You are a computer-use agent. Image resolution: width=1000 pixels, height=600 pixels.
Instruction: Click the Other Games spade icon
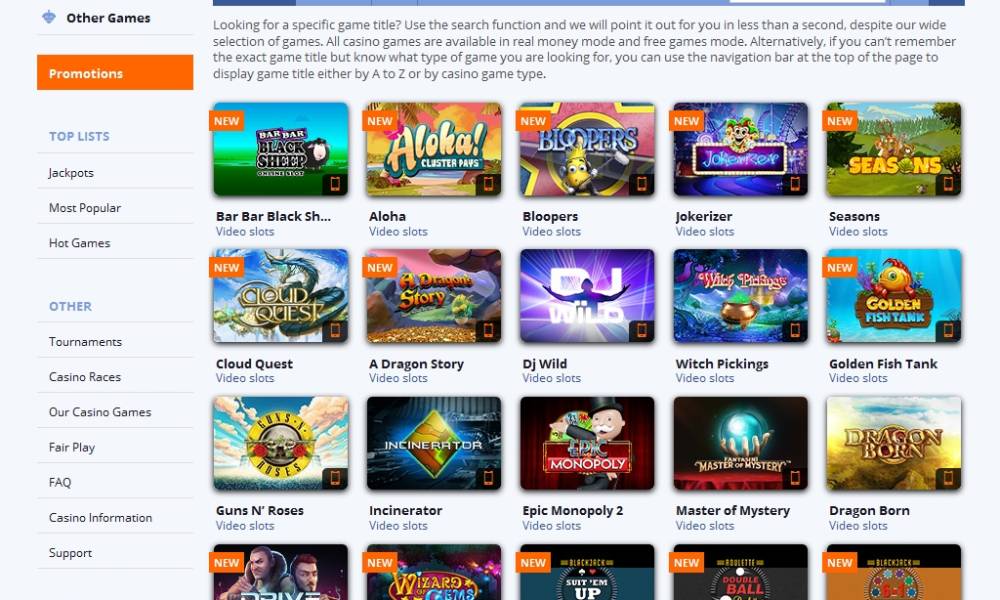click(x=49, y=17)
